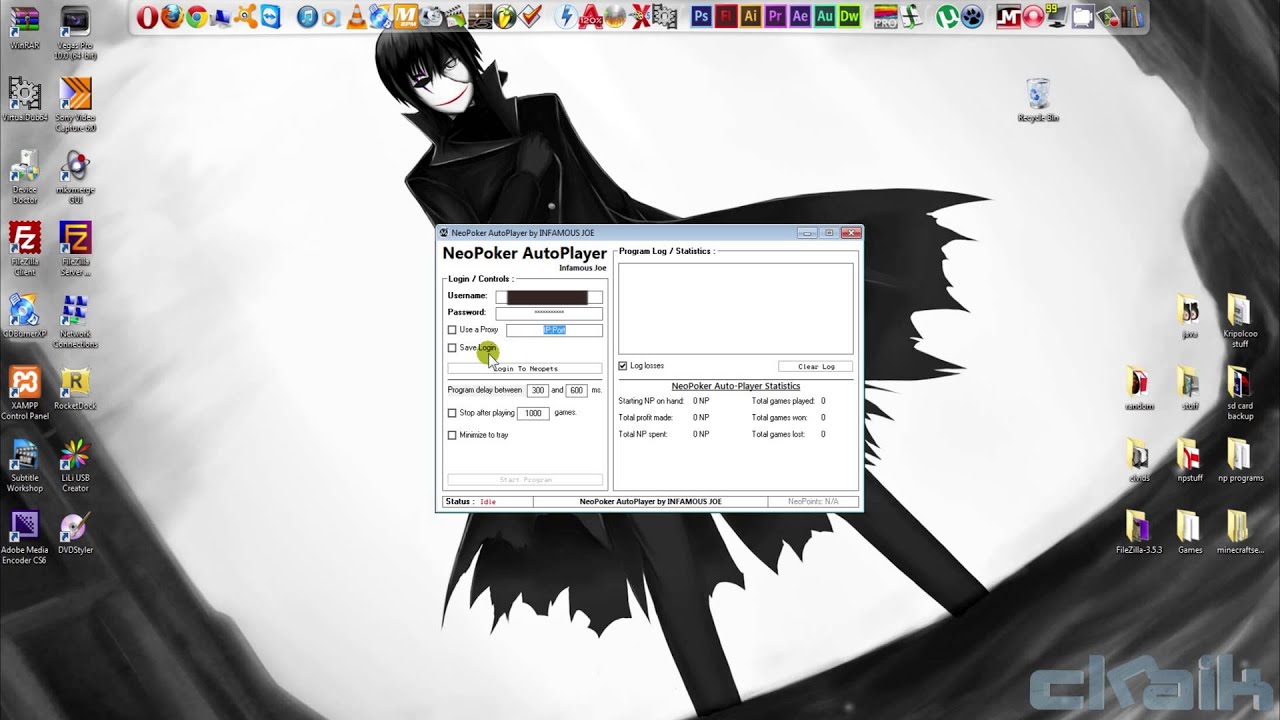Tick the Use a Proxy checkbox
The image size is (1280, 720).
tap(452, 330)
